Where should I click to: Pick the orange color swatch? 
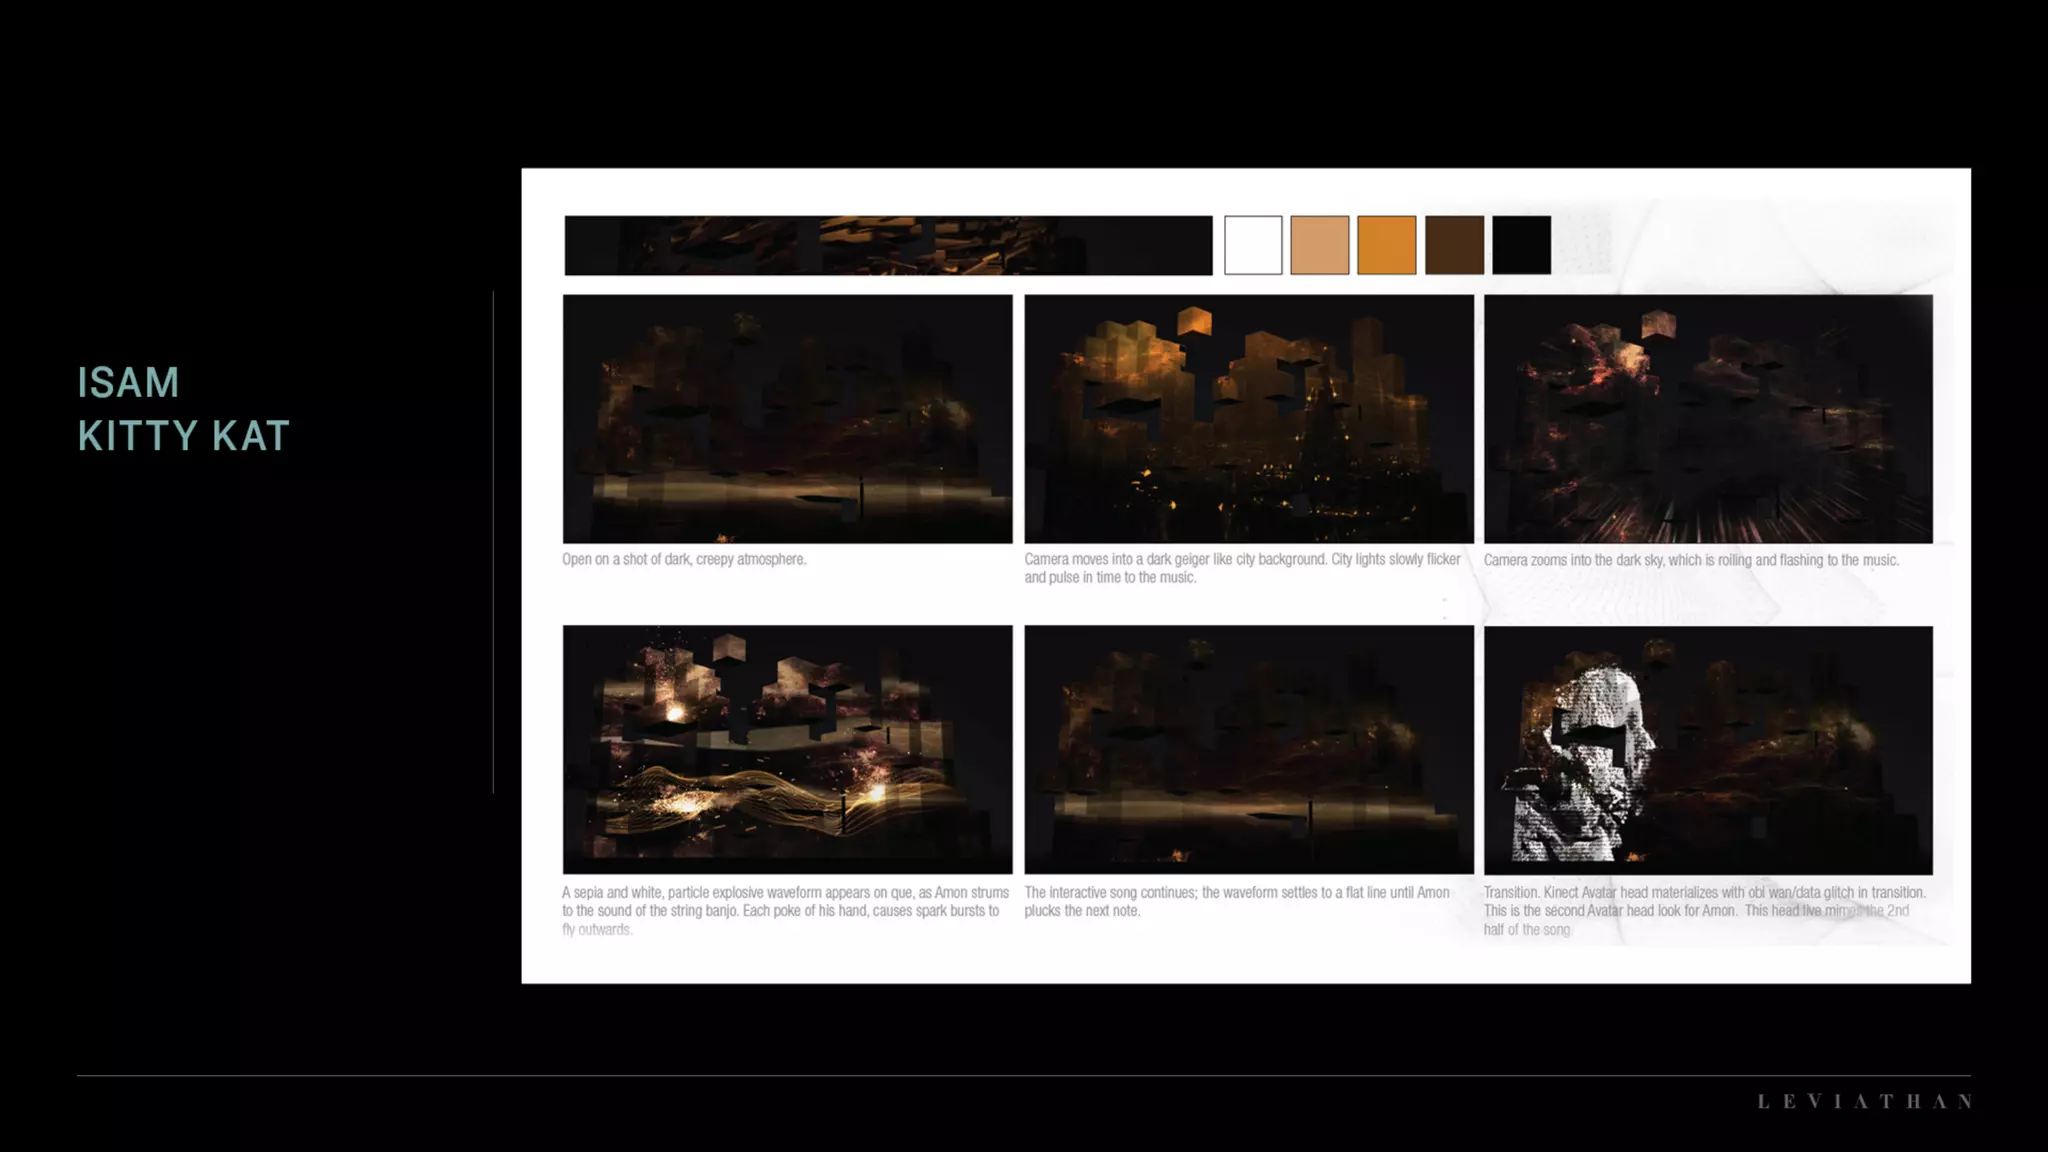tap(1386, 245)
